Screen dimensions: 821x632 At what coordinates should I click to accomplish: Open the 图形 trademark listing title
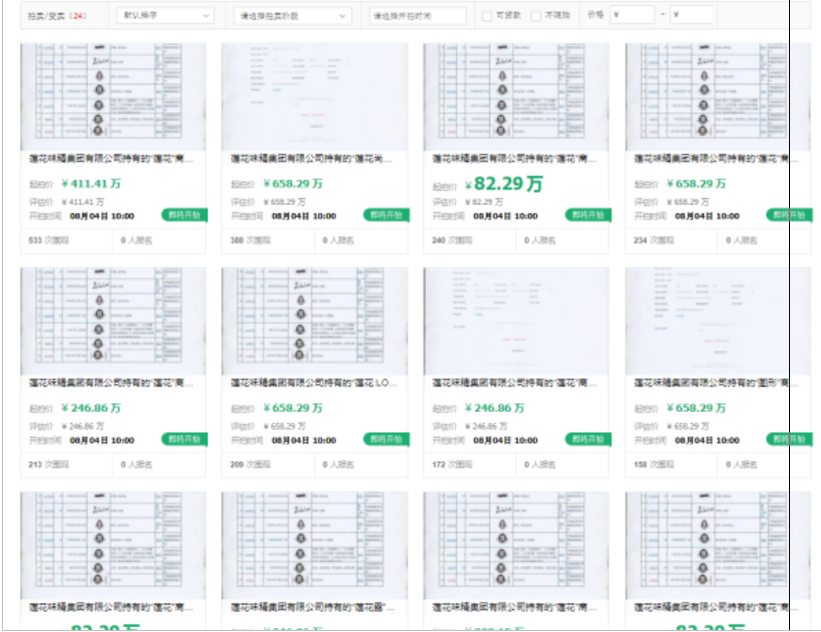tap(710, 383)
